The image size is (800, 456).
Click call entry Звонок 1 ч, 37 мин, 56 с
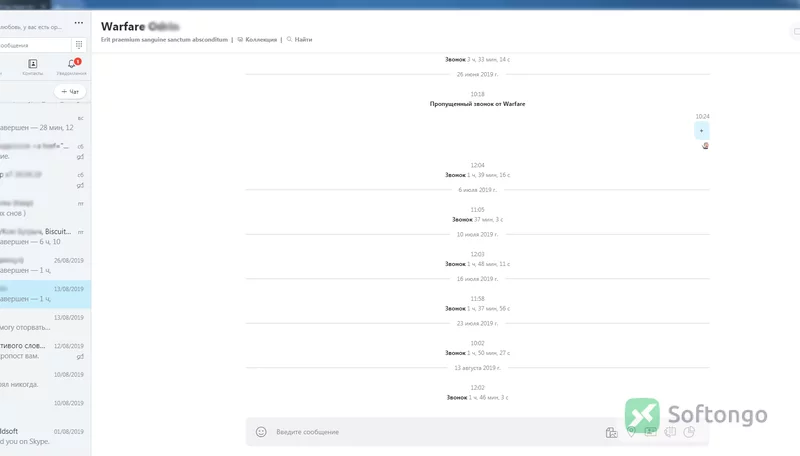coord(477,308)
